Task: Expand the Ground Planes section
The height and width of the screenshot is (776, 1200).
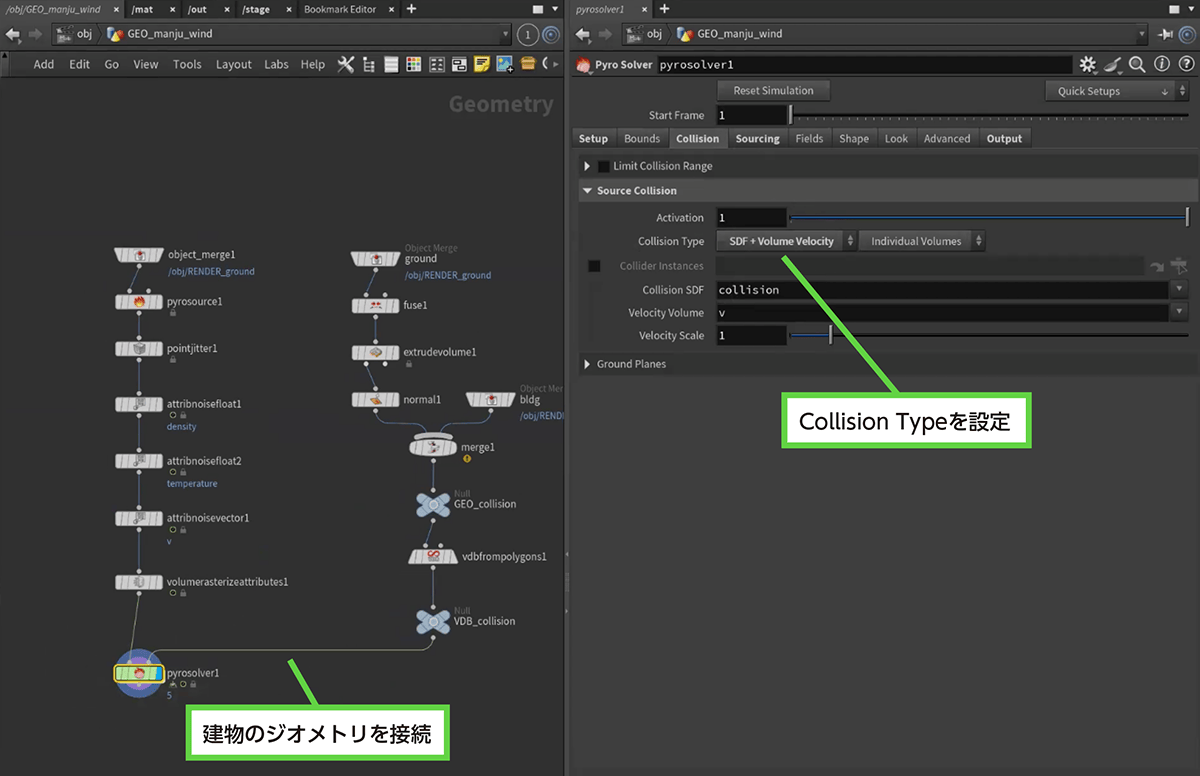Action: click(x=587, y=365)
